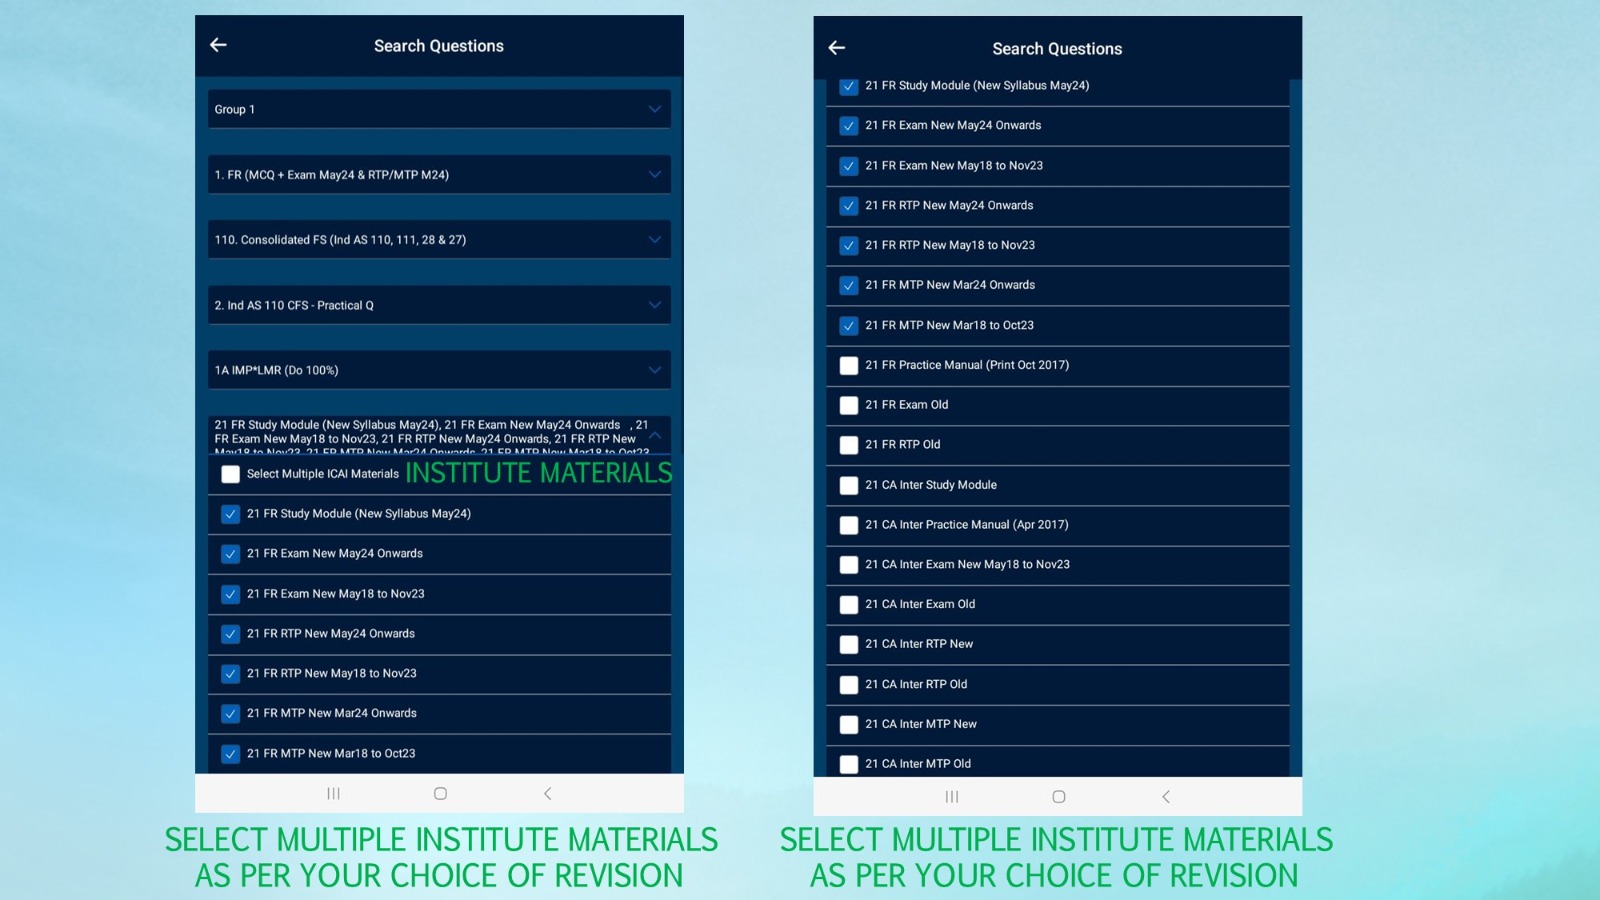Click '21 FR Exam New May18 to Nov23' text, left screen
This screenshot has width=1600, height=900.
coord(336,594)
